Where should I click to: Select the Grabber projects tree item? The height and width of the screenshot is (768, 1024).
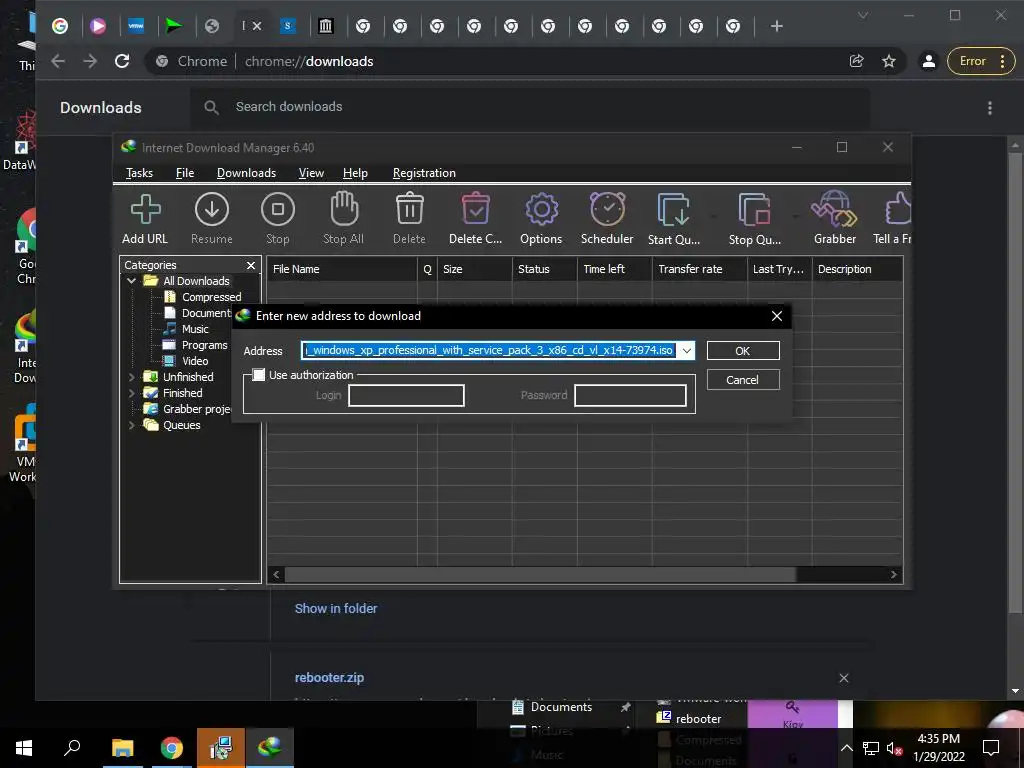click(196, 409)
